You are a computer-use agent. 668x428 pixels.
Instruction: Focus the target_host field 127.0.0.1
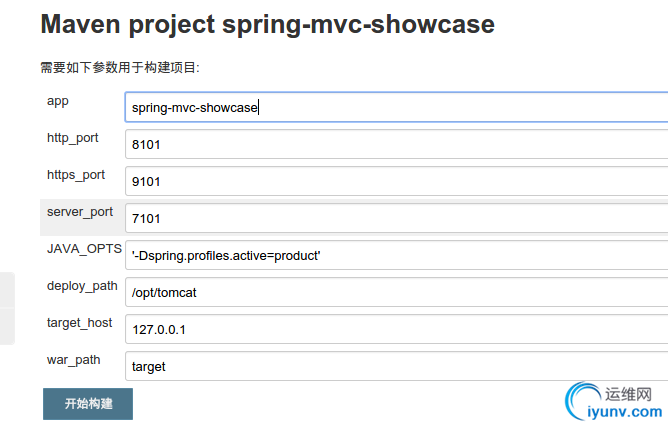396,330
